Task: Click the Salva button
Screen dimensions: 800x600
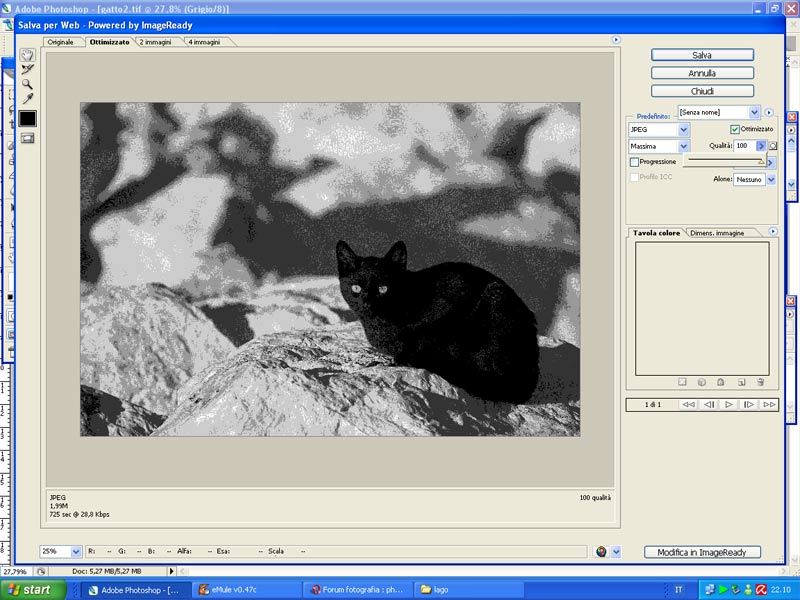Action: click(702, 55)
